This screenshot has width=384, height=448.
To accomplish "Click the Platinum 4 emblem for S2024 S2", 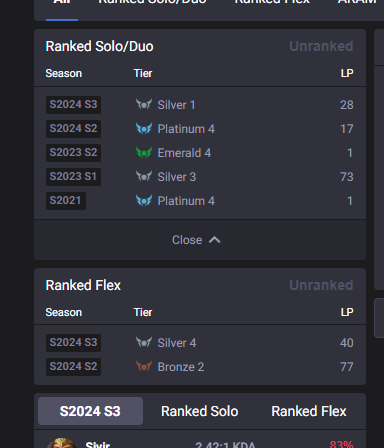I will click(144, 128).
